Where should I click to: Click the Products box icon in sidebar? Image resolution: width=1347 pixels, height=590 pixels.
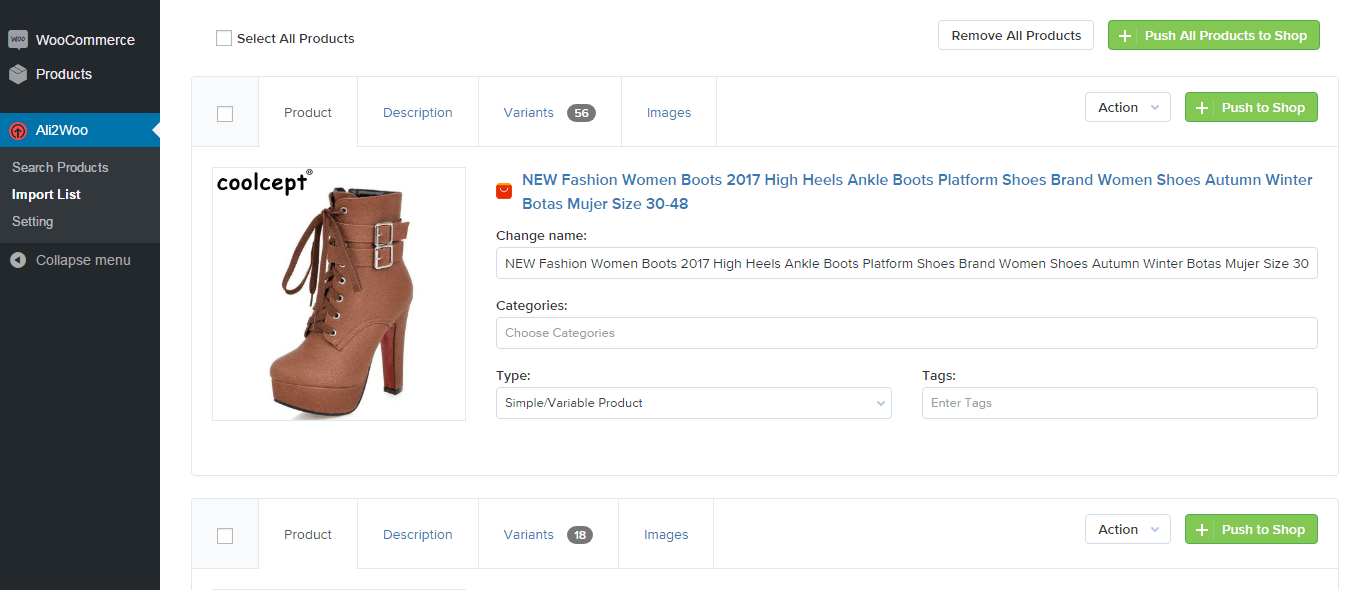click(x=18, y=74)
